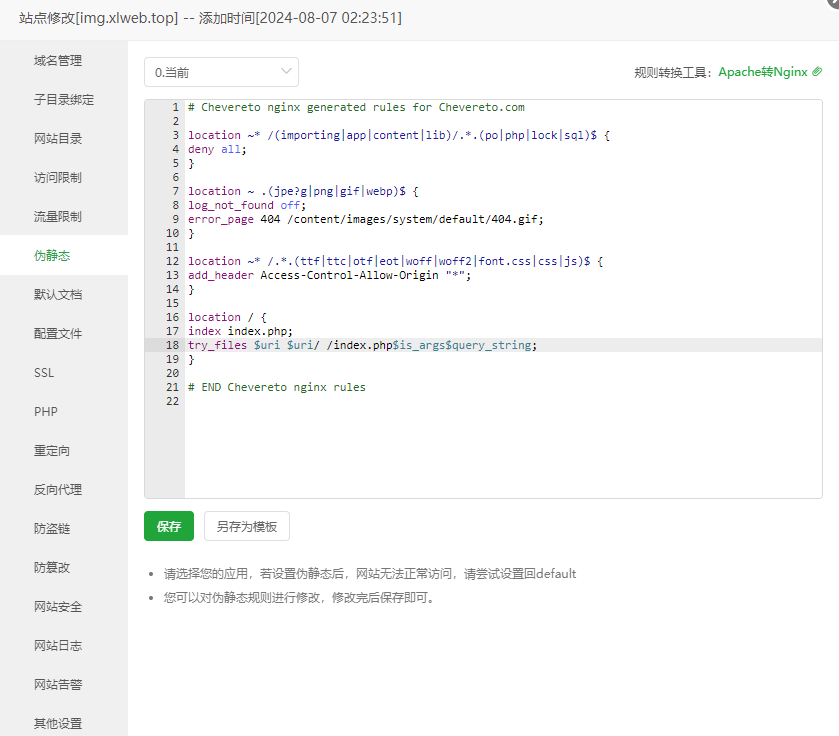Click the link icon beside Apache转Nginx

[817, 72]
